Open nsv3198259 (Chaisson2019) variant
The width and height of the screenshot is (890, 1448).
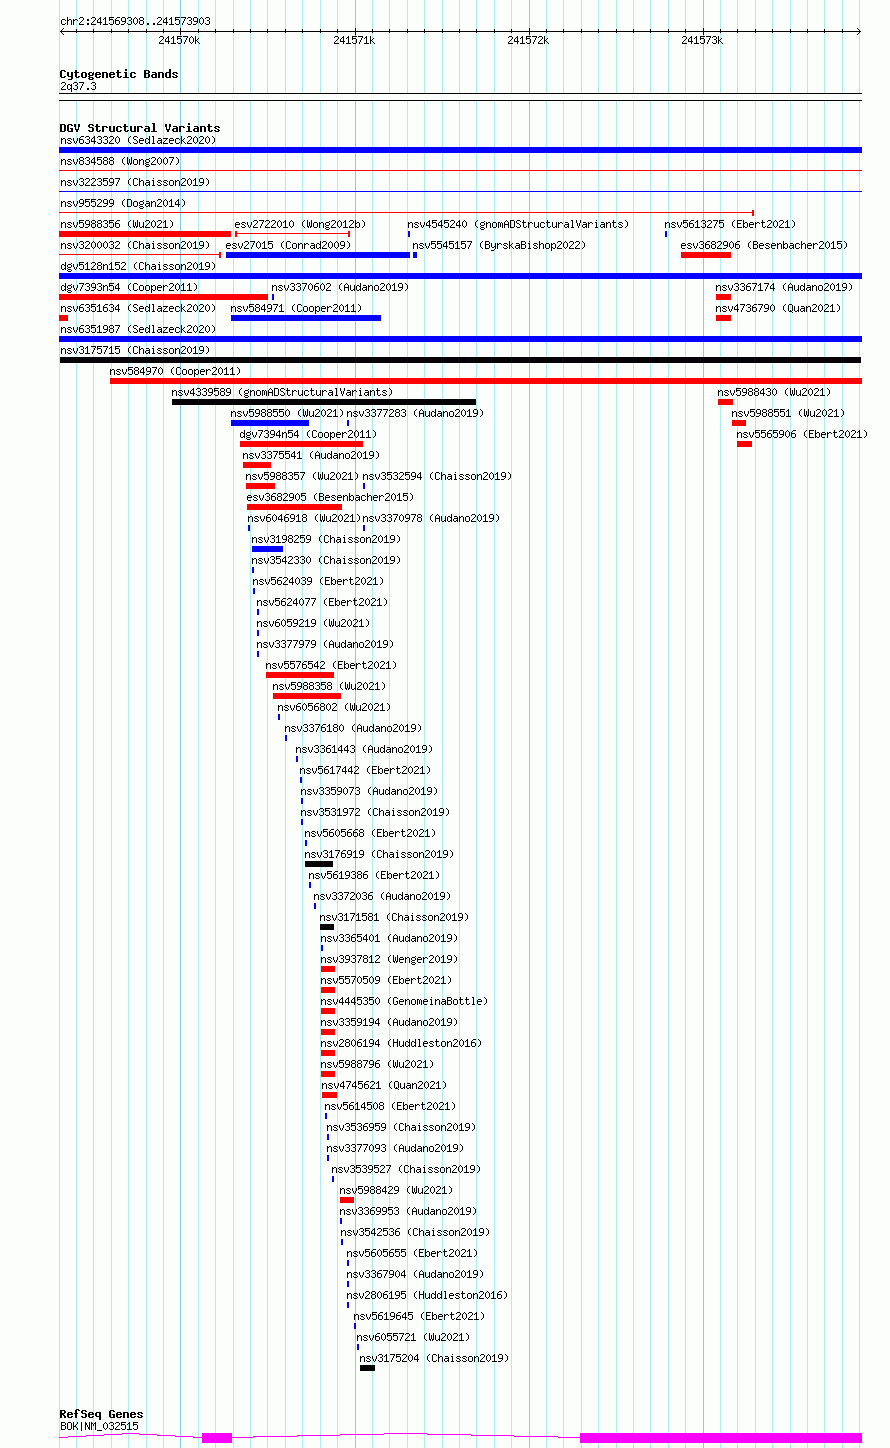tap(326, 540)
